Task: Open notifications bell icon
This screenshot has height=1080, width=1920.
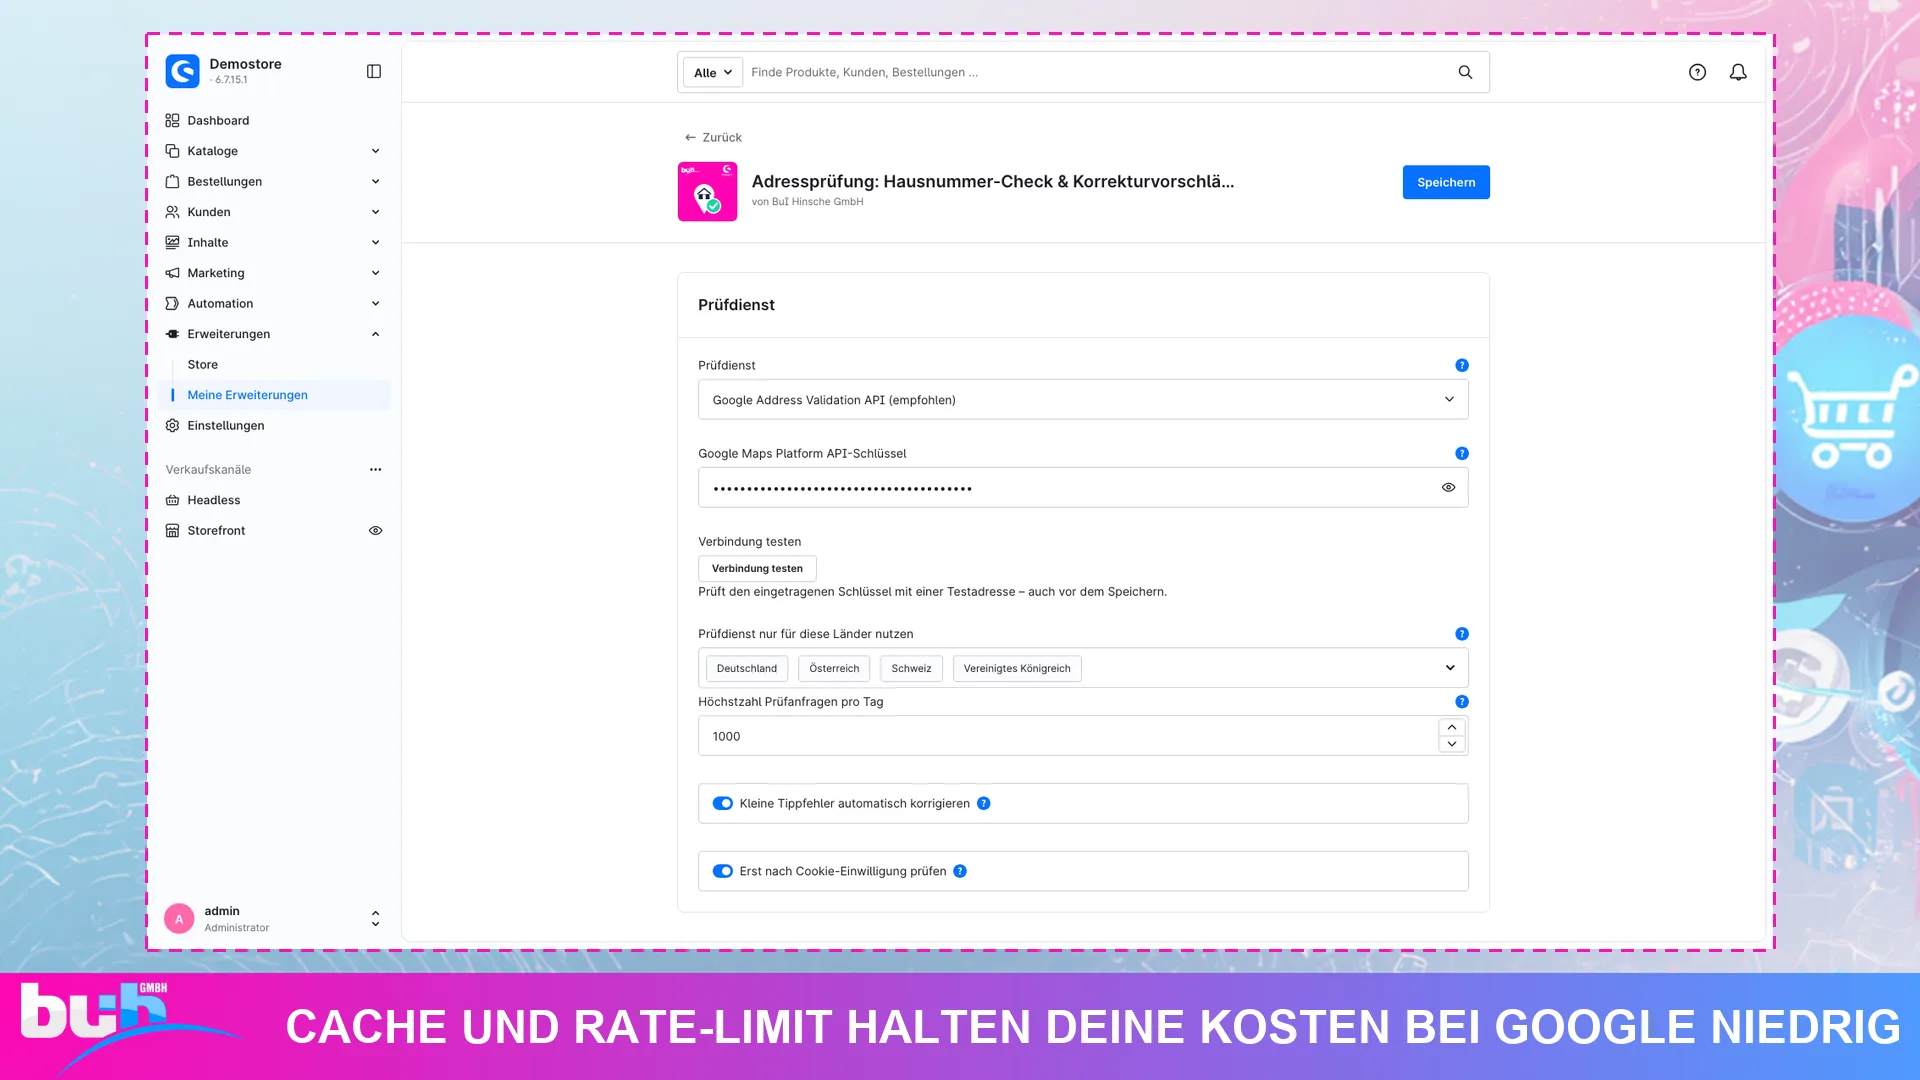Action: (x=1738, y=72)
